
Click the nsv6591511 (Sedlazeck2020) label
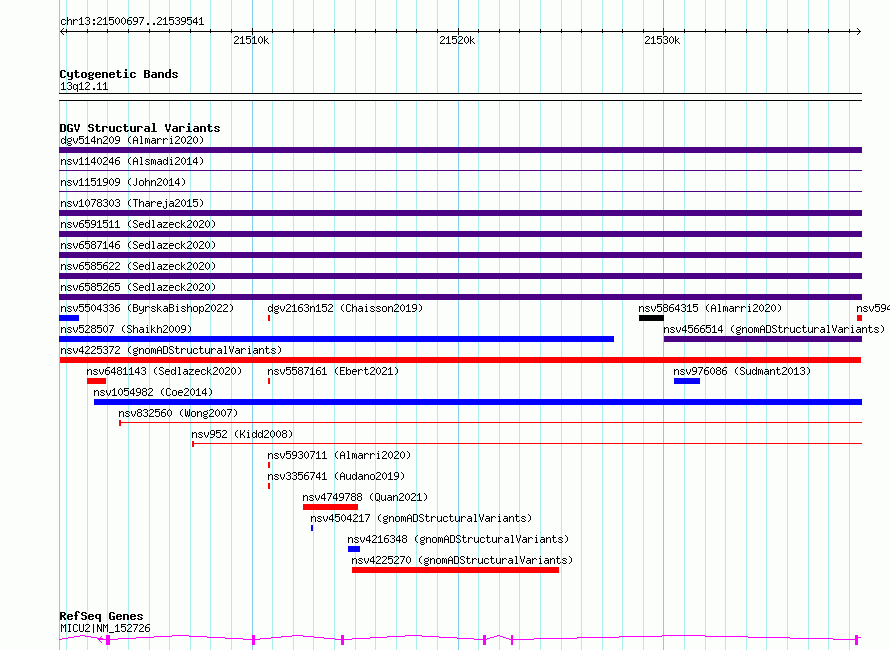[x=138, y=224]
